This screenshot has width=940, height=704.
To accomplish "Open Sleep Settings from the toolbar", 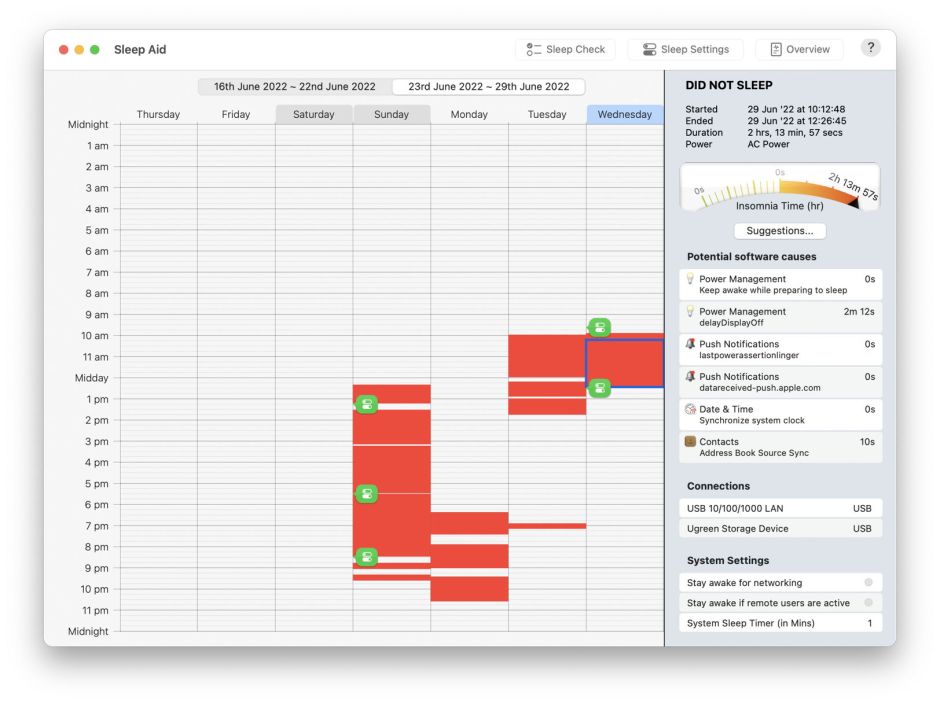I will pos(686,49).
